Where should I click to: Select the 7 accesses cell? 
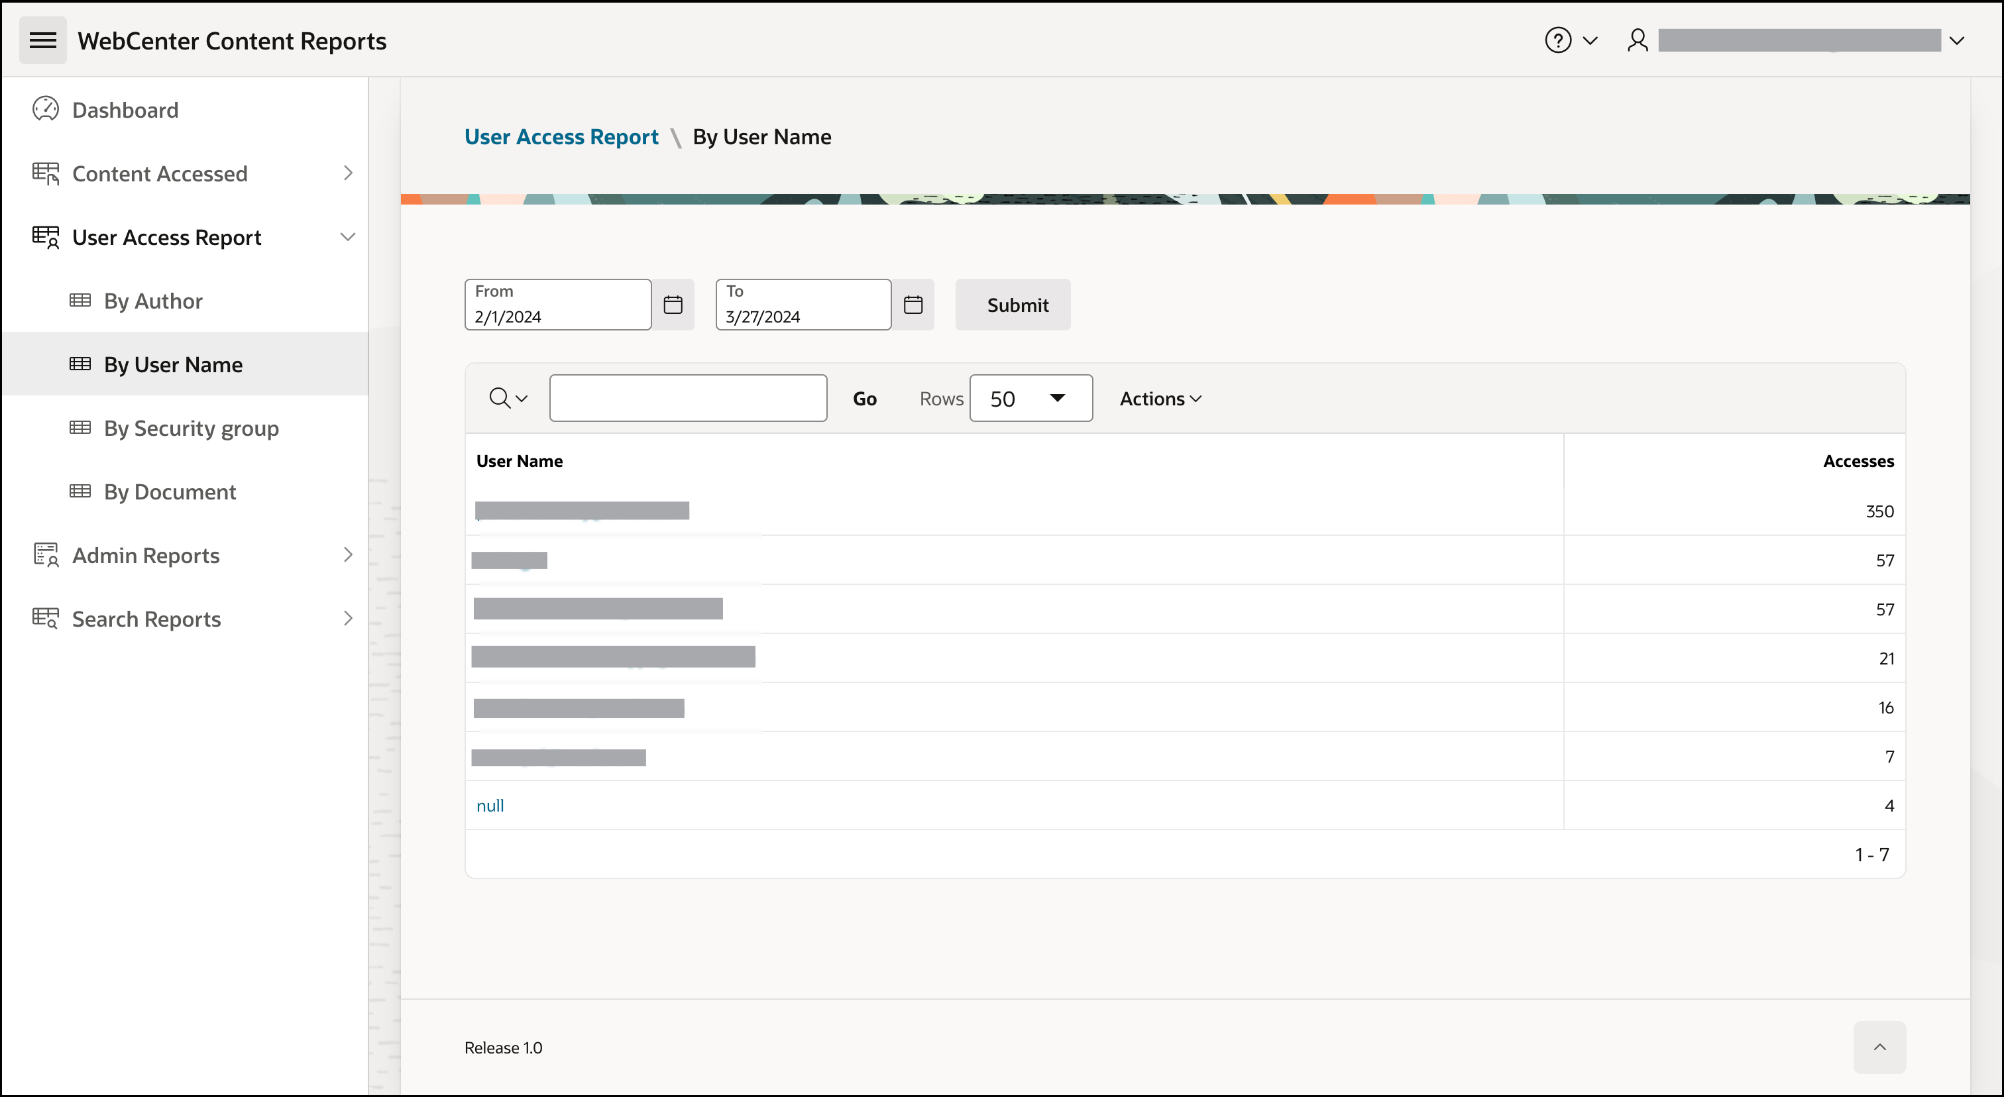[x=1735, y=756]
